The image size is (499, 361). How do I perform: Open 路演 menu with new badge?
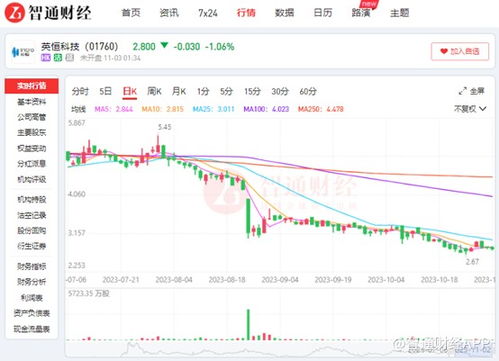click(361, 13)
